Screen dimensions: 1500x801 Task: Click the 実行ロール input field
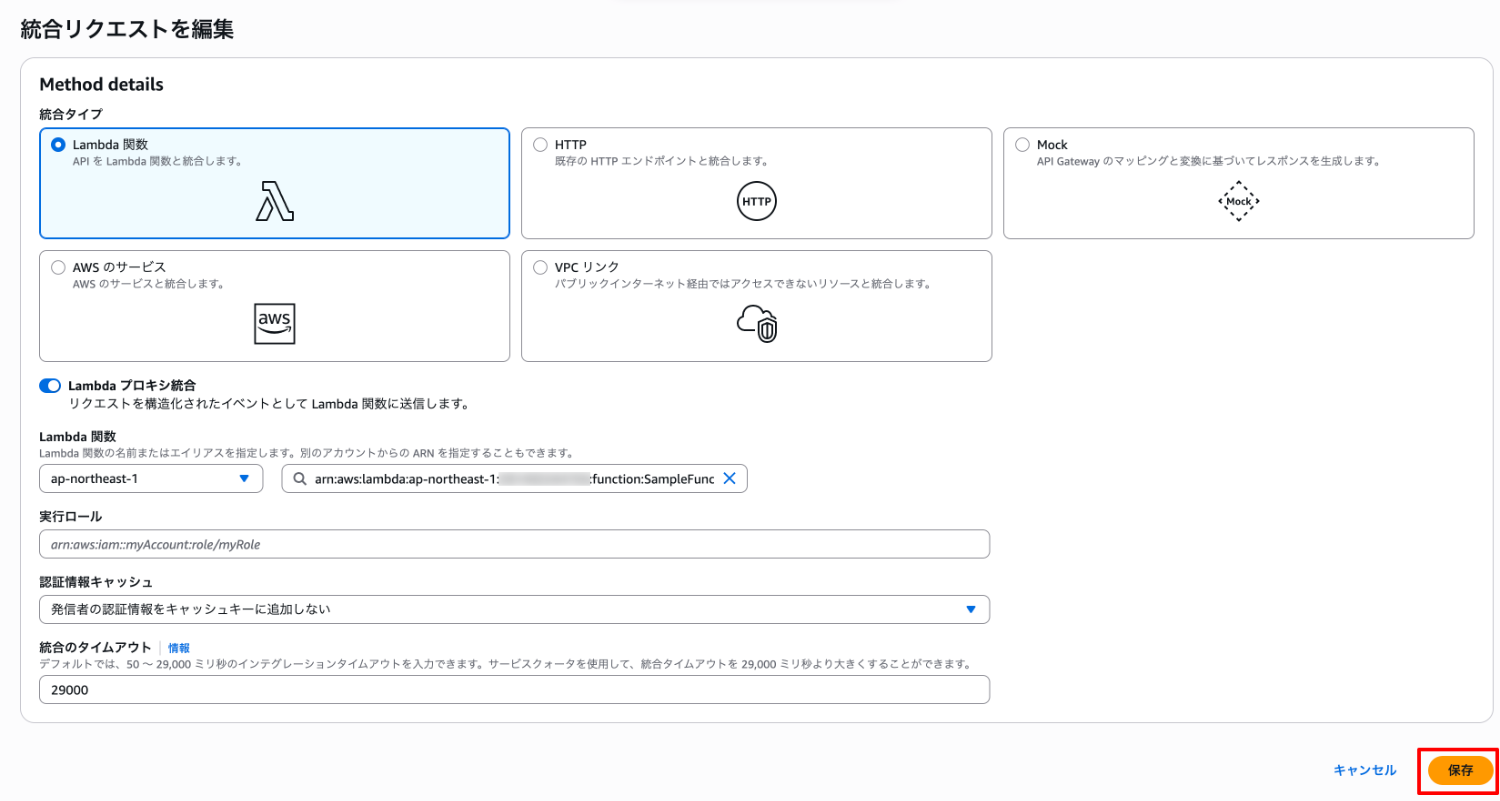tap(514, 544)
